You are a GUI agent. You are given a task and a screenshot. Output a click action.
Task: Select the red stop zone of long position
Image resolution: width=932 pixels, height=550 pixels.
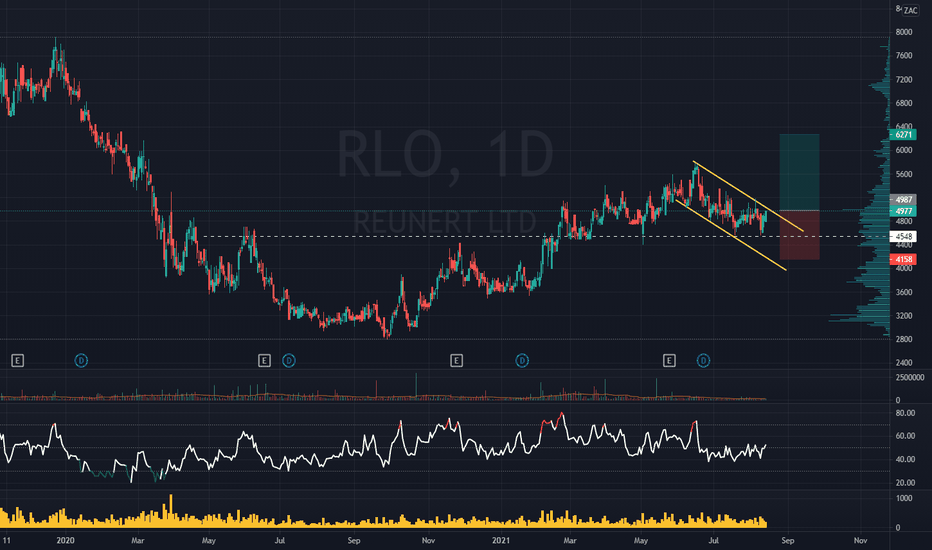pos(799,235)
